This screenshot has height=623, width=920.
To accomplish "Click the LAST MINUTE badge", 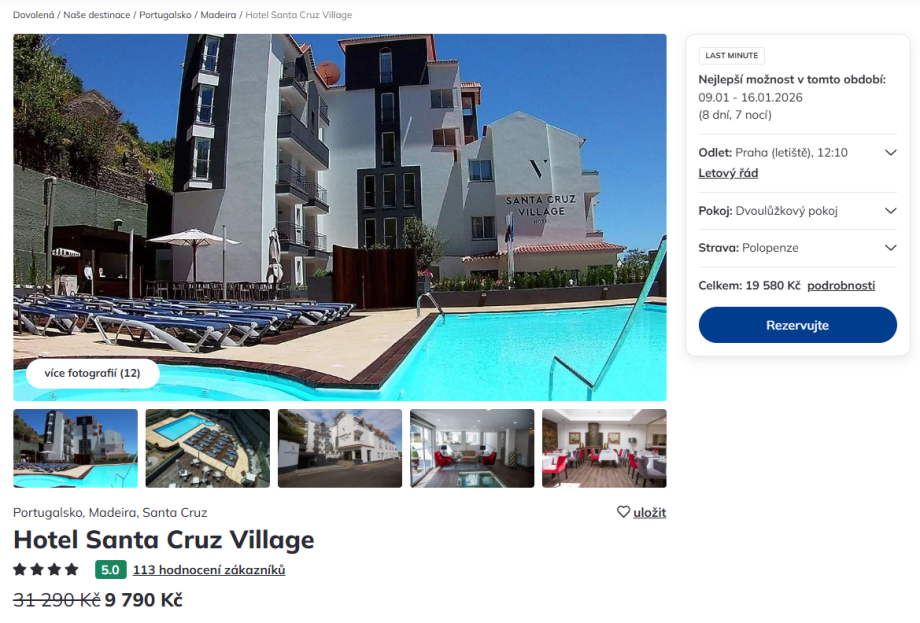I will [731, 55].
